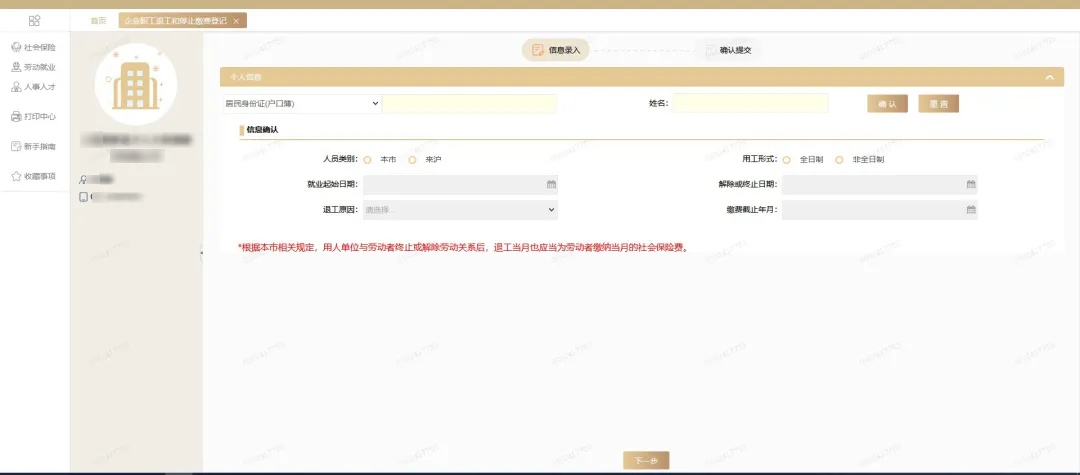Expand the 退工原因 dropdown
Viewport: 1080px width, 475px height.
click(460, 210)
